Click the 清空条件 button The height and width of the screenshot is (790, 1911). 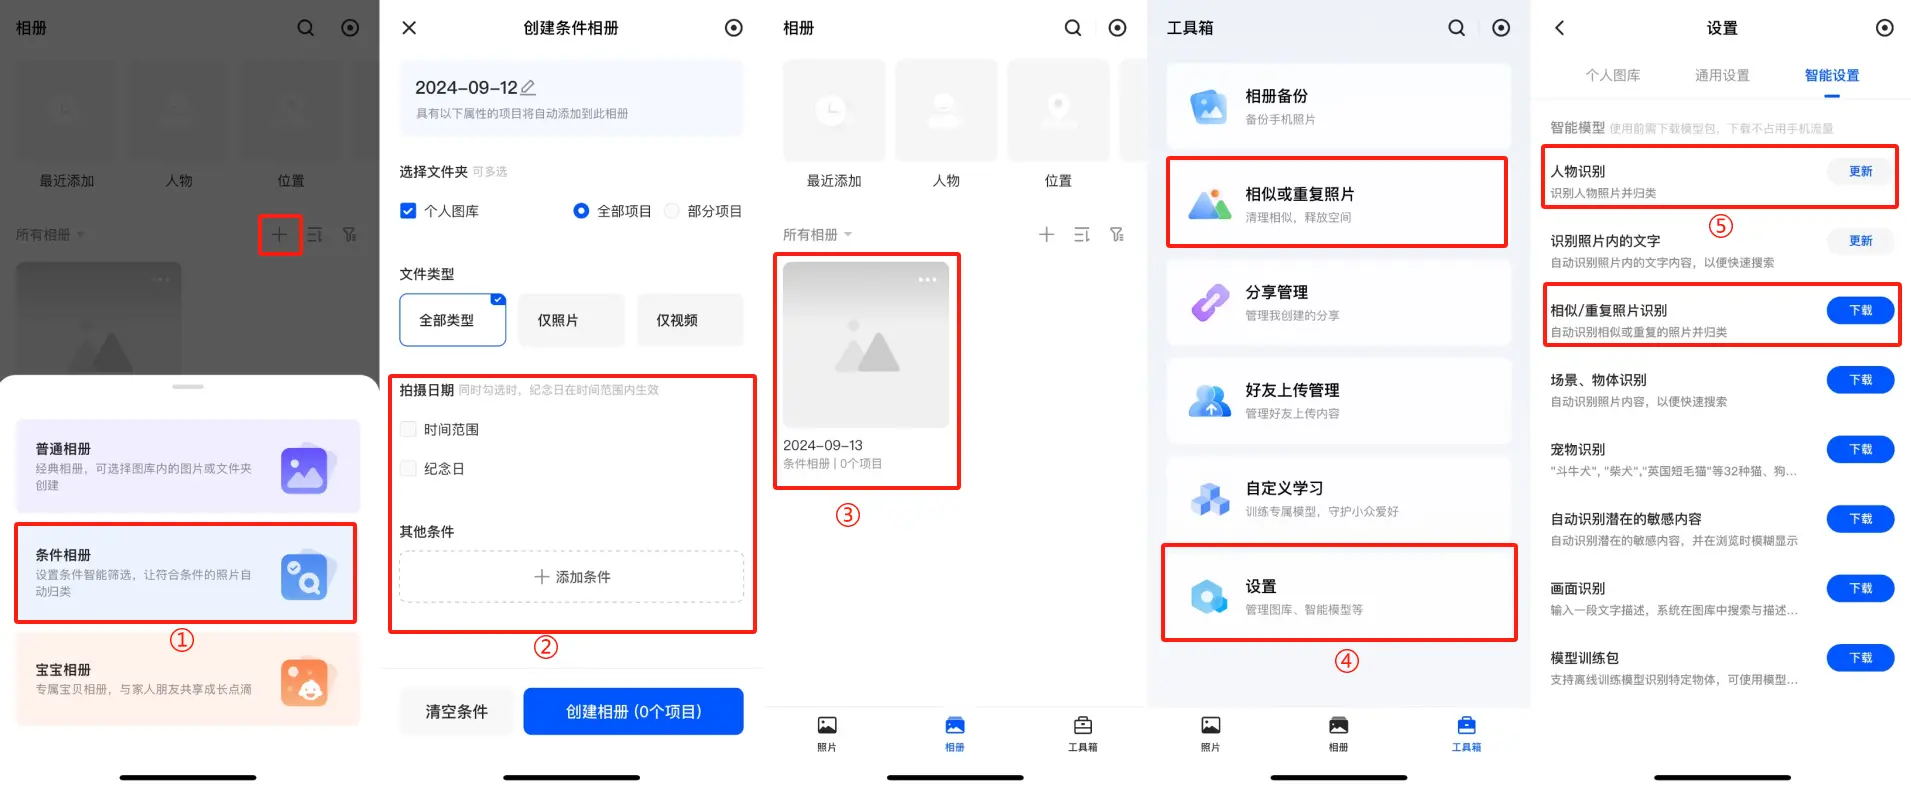tap(456, 712)
